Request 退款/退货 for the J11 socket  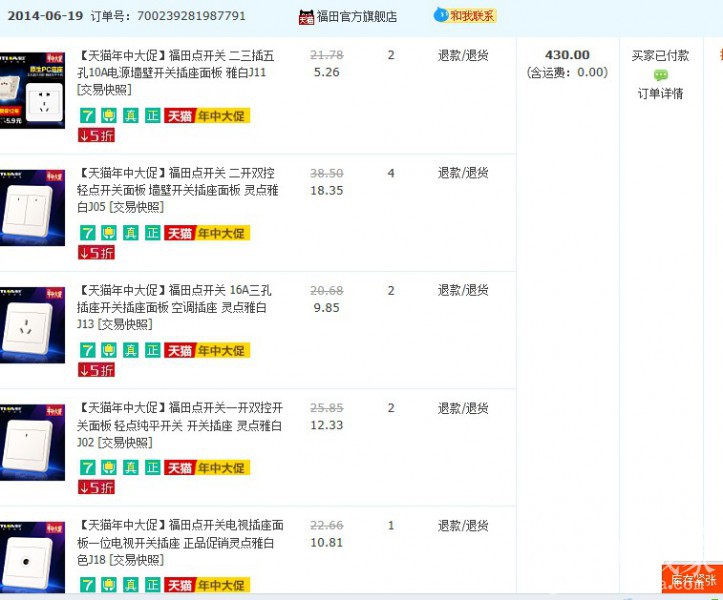coord(463,56)
